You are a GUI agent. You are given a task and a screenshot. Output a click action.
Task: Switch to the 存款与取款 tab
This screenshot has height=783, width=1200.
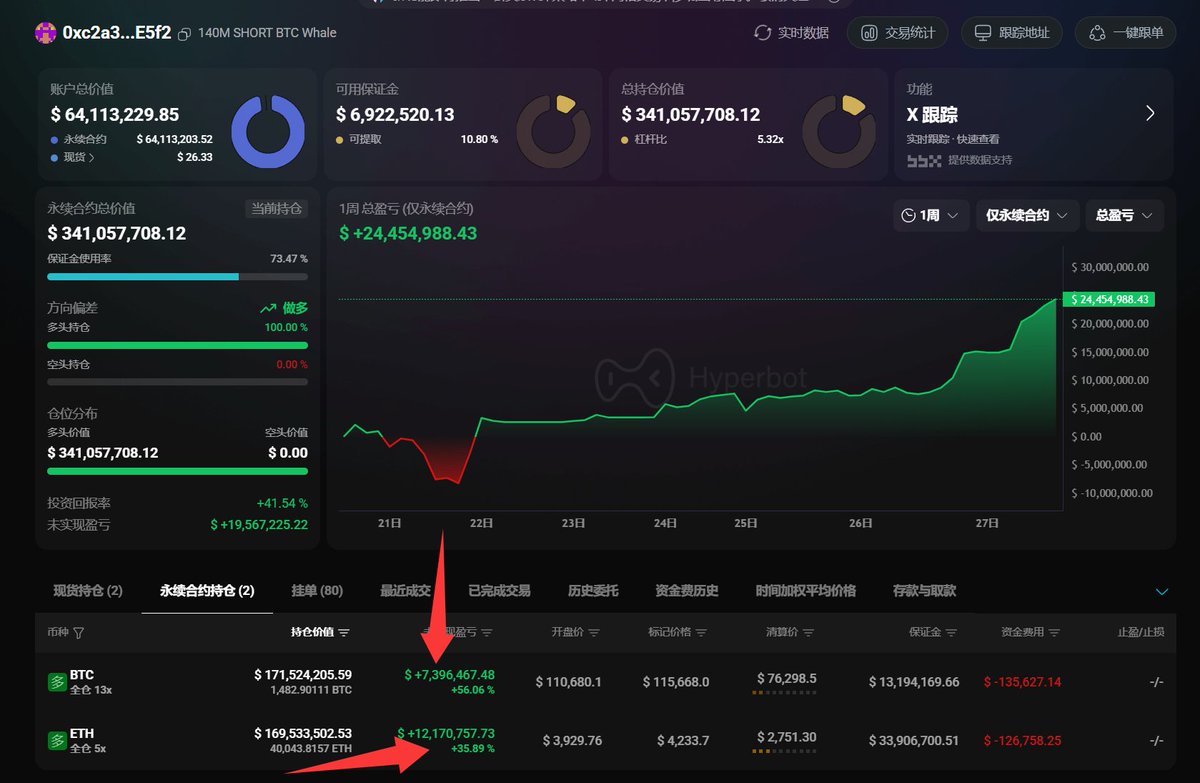[x=924, y=591]
